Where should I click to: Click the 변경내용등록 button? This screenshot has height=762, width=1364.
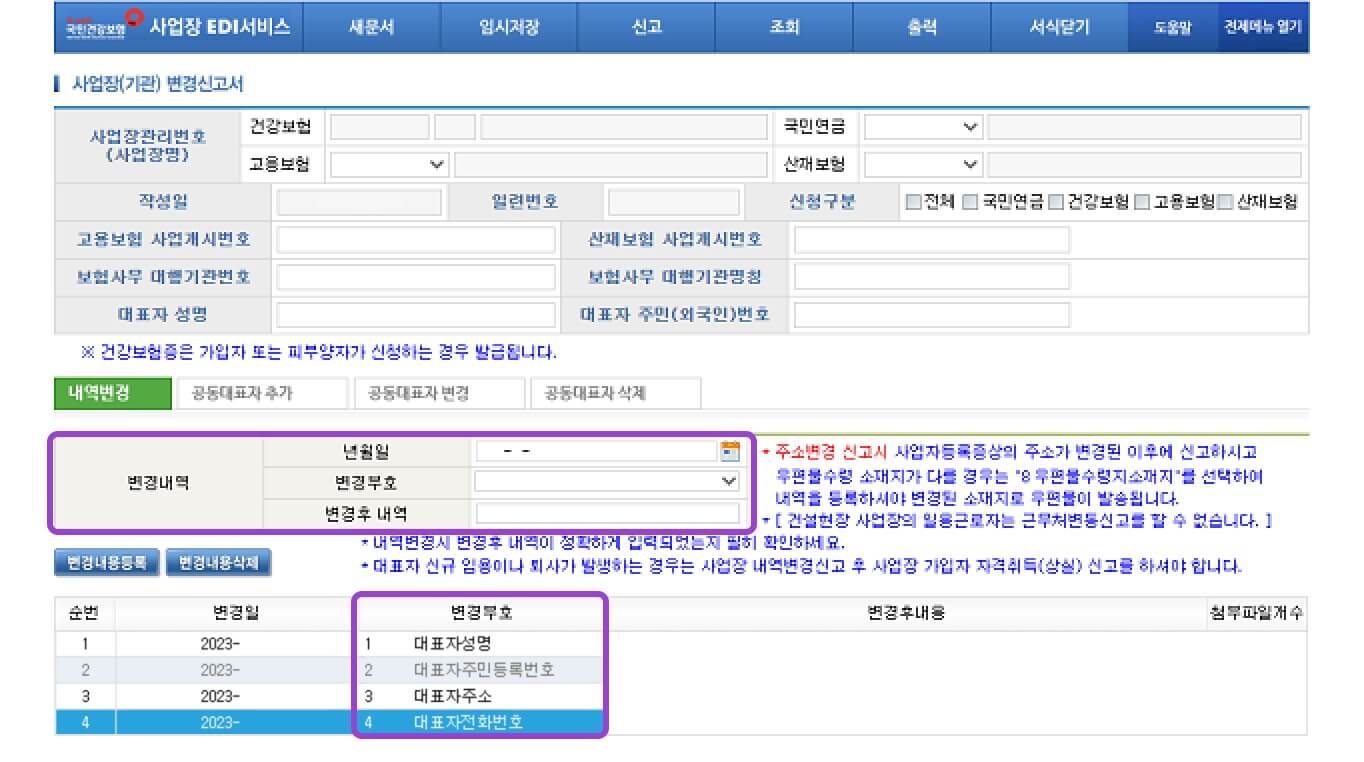click(x=105, y=562)
